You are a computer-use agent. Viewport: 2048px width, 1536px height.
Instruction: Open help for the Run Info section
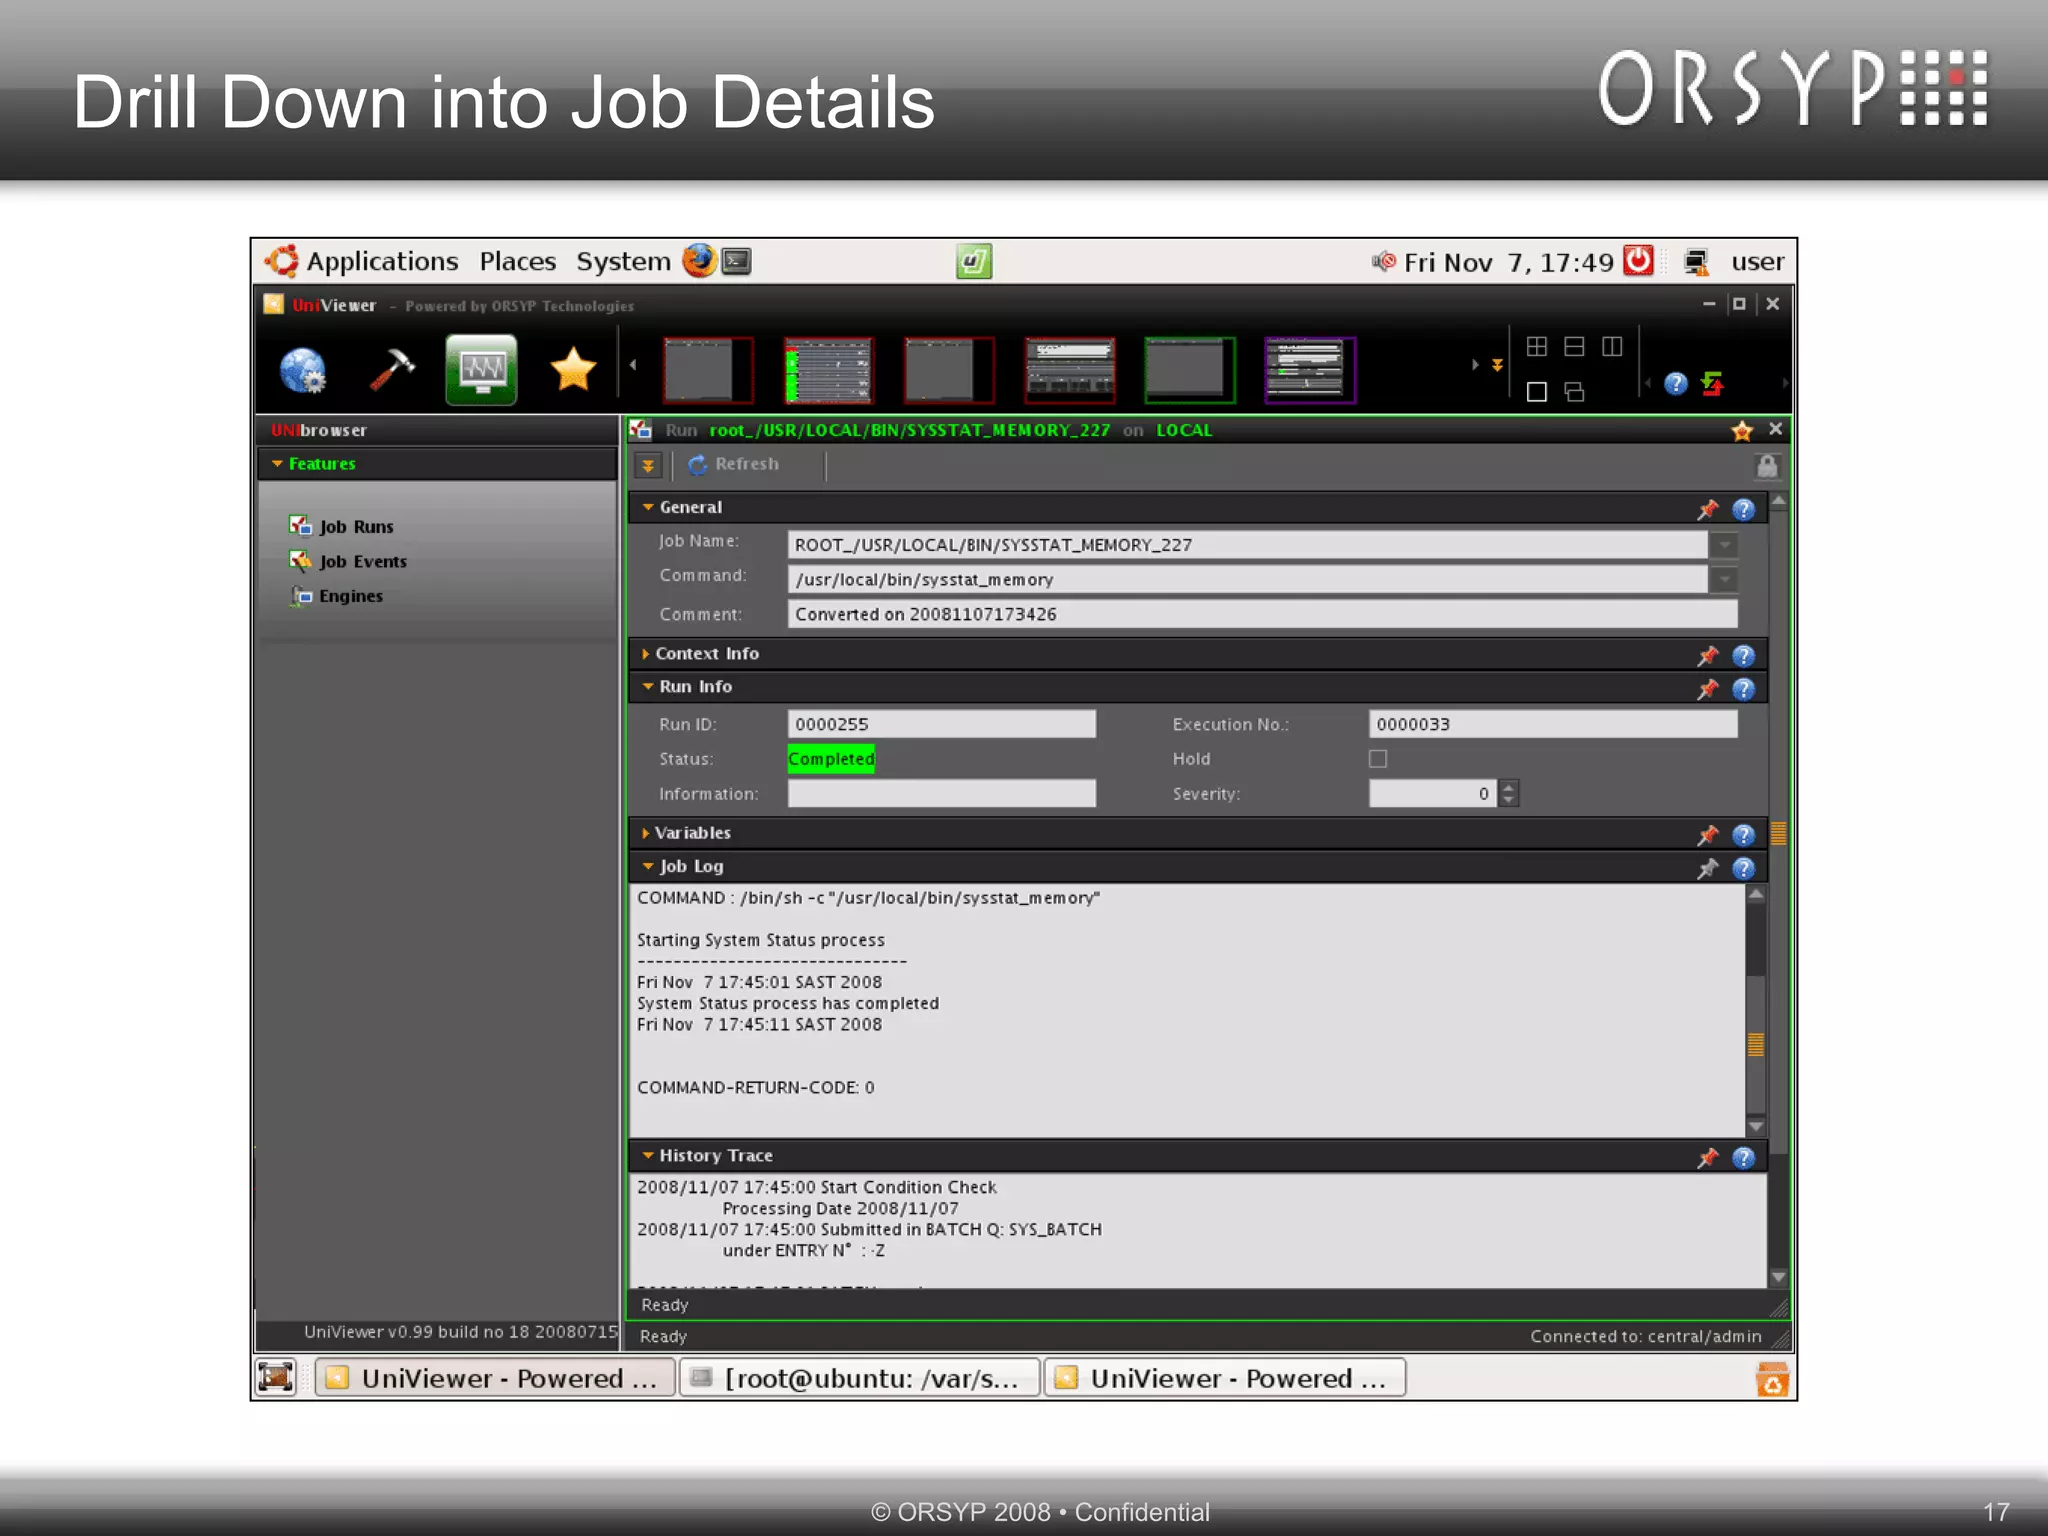click(x=1743, y=689)
